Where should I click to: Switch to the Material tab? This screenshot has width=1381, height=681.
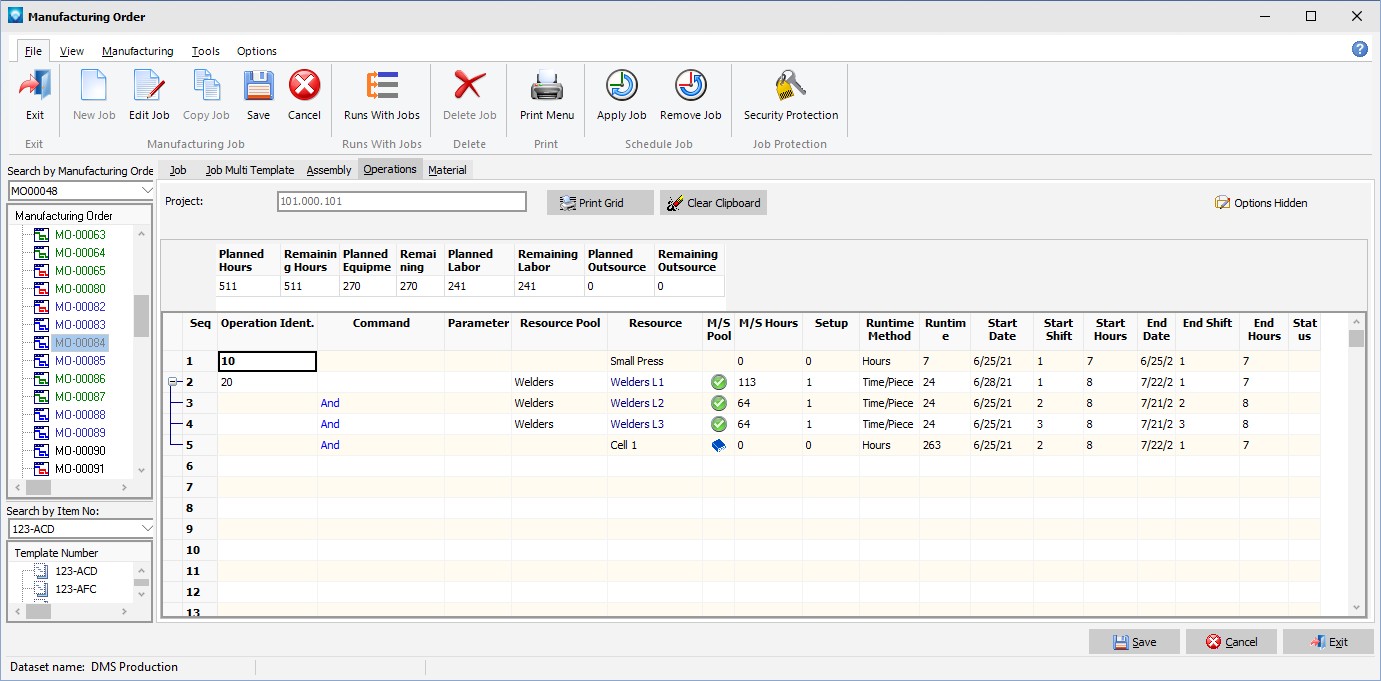click(447, 170)
